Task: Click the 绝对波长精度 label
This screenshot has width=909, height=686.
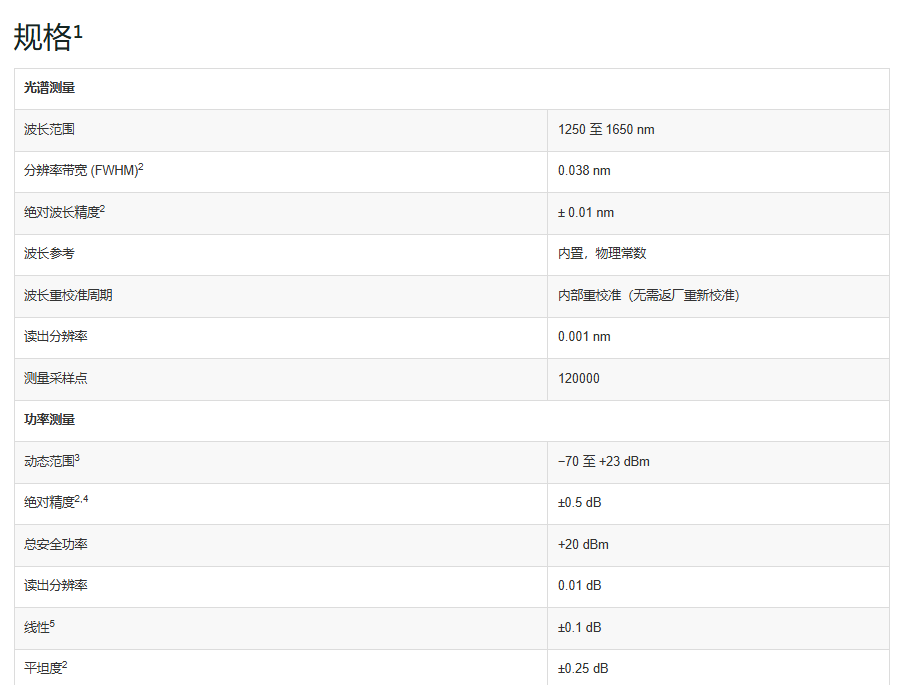Action: (64, 212)
